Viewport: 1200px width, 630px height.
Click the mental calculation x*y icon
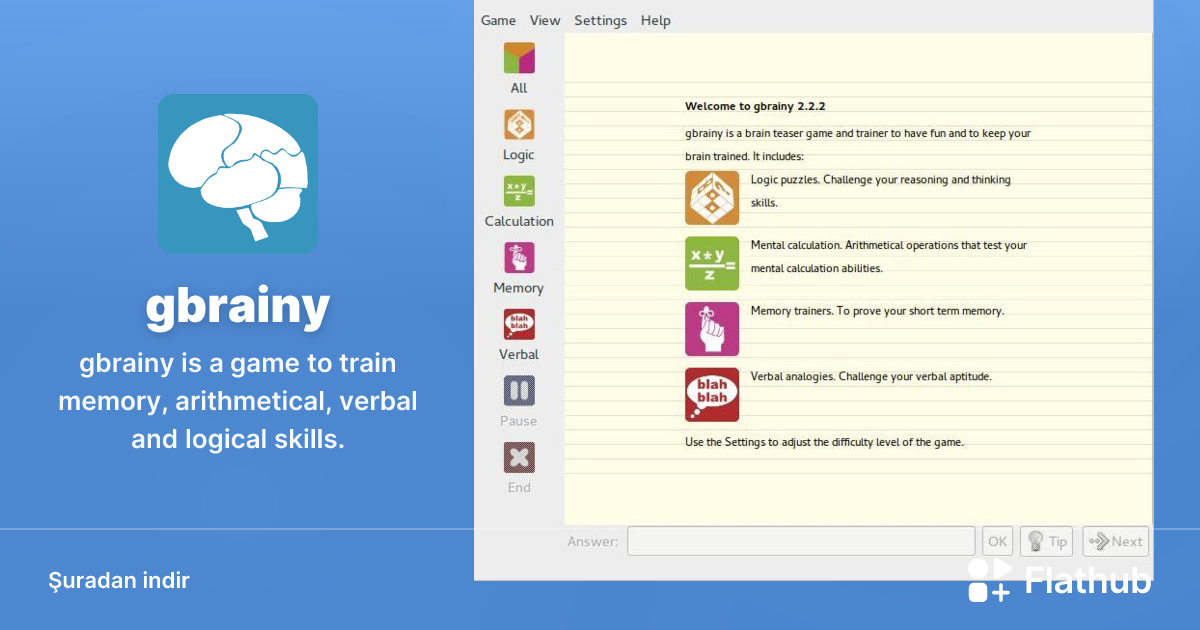point(712,263)
